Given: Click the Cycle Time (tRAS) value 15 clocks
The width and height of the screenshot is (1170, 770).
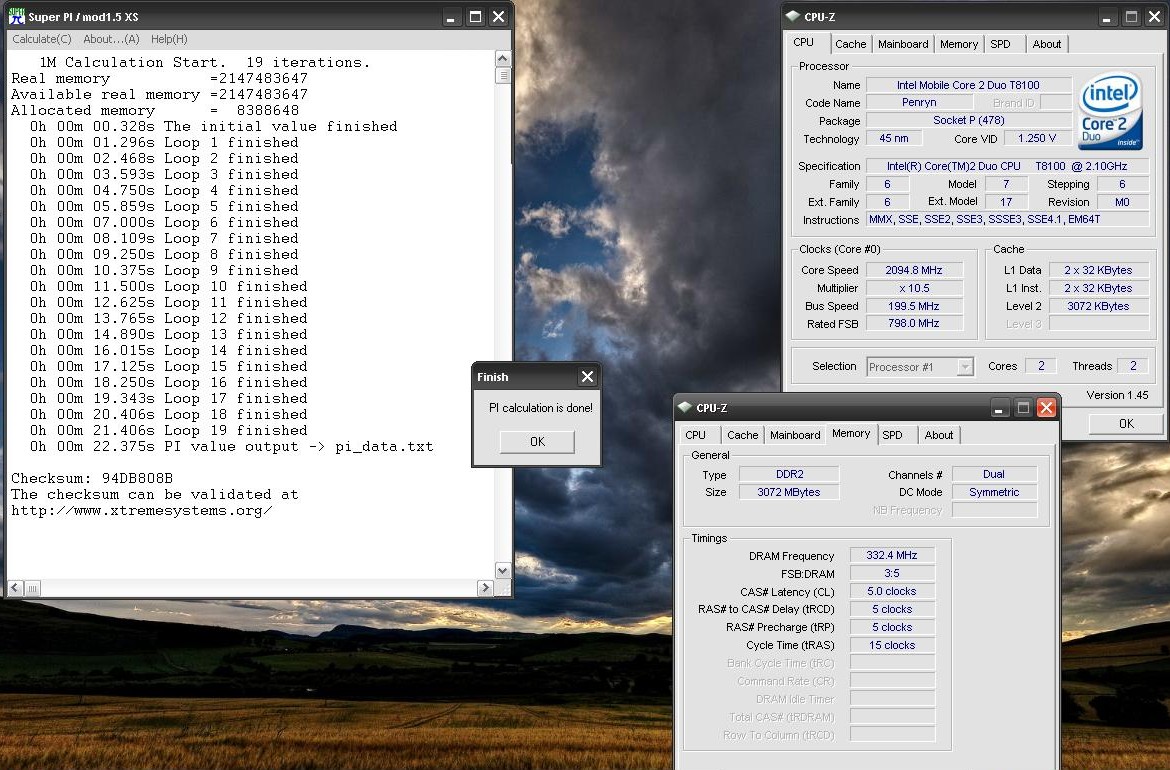Looking at the screenshot, I should (892, 645).
